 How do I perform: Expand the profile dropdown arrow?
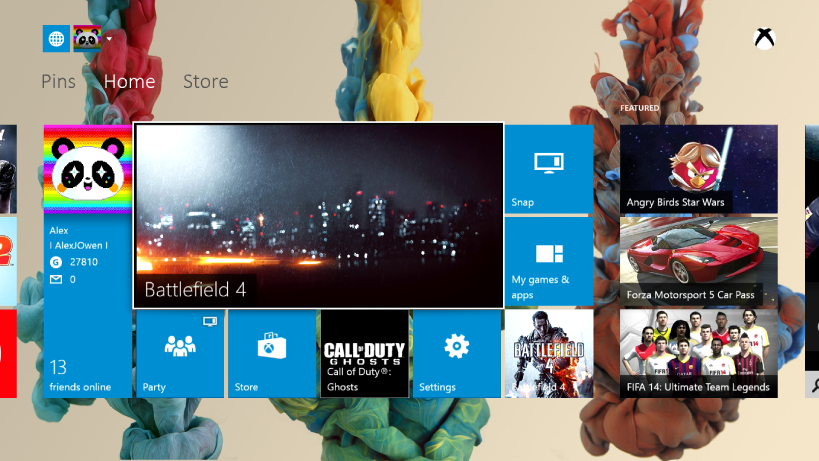tap(109, 38)
